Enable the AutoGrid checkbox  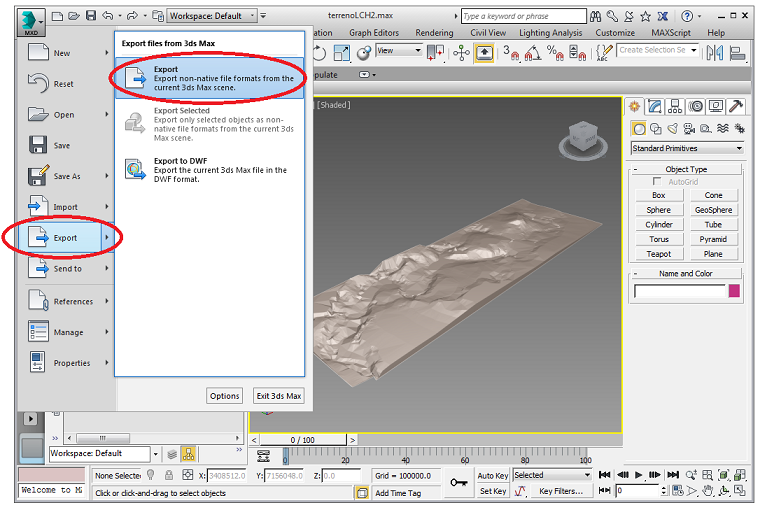(x=657, y=181)
